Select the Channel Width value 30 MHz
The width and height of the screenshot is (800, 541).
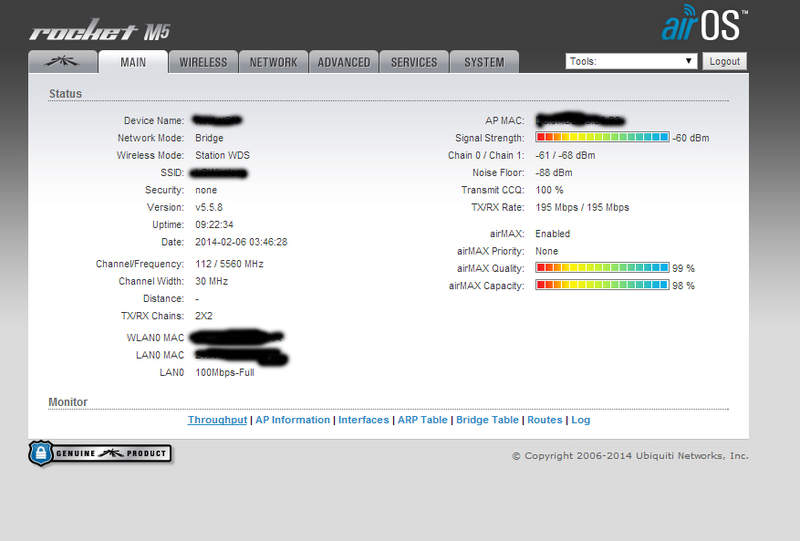pyautogui.click(x=211, y=281)
